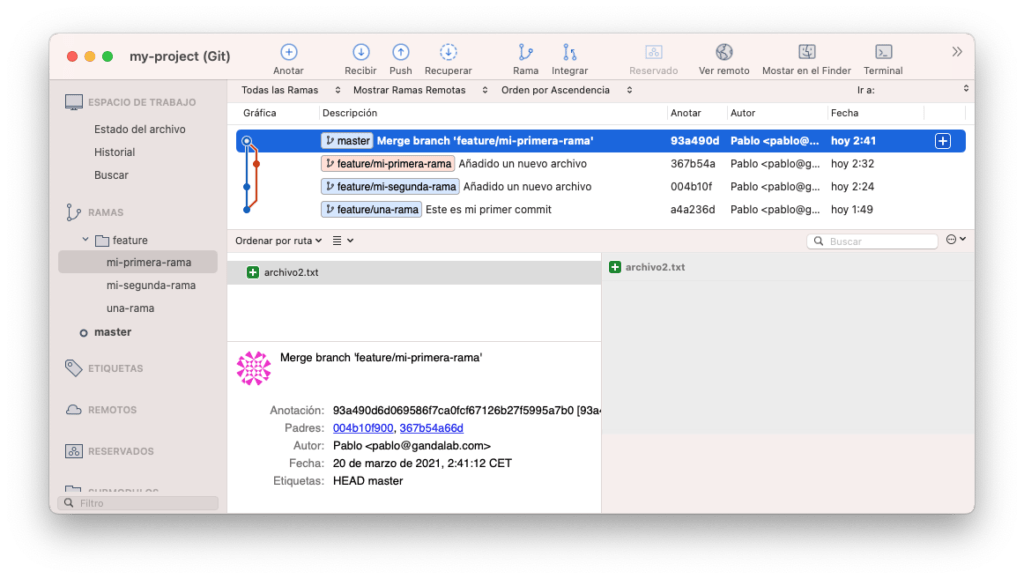Click the Reservados stash sidebar icon
This screenshot has width=1024, height=579.
point(74,451)
